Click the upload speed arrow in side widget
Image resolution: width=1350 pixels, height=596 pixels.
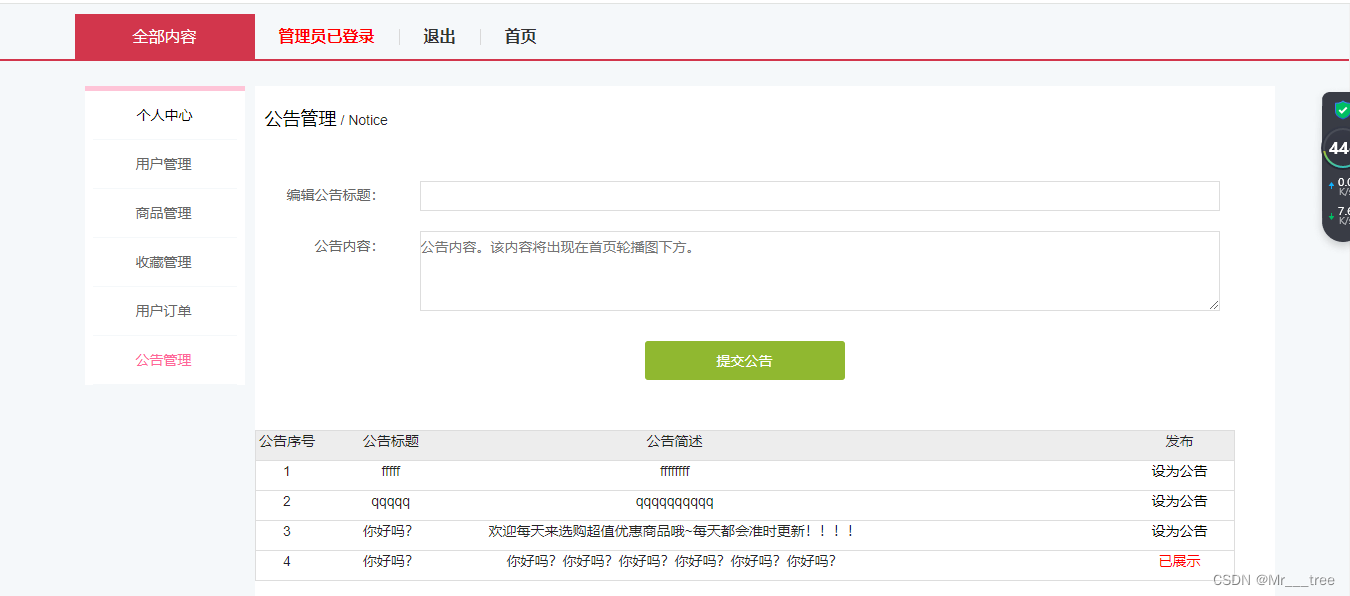click(x=1331, y=186)
